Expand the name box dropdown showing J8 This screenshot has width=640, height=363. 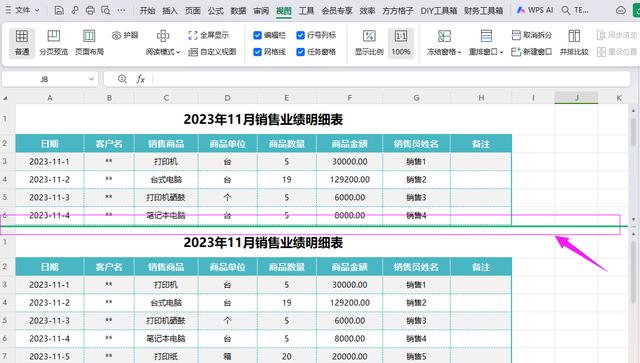click(91, 79)
